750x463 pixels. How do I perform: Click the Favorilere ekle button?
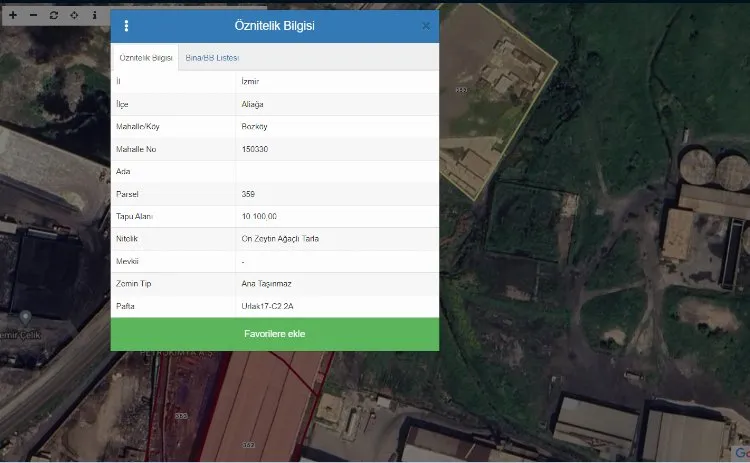pyautogui.click(x=274, y=334)
